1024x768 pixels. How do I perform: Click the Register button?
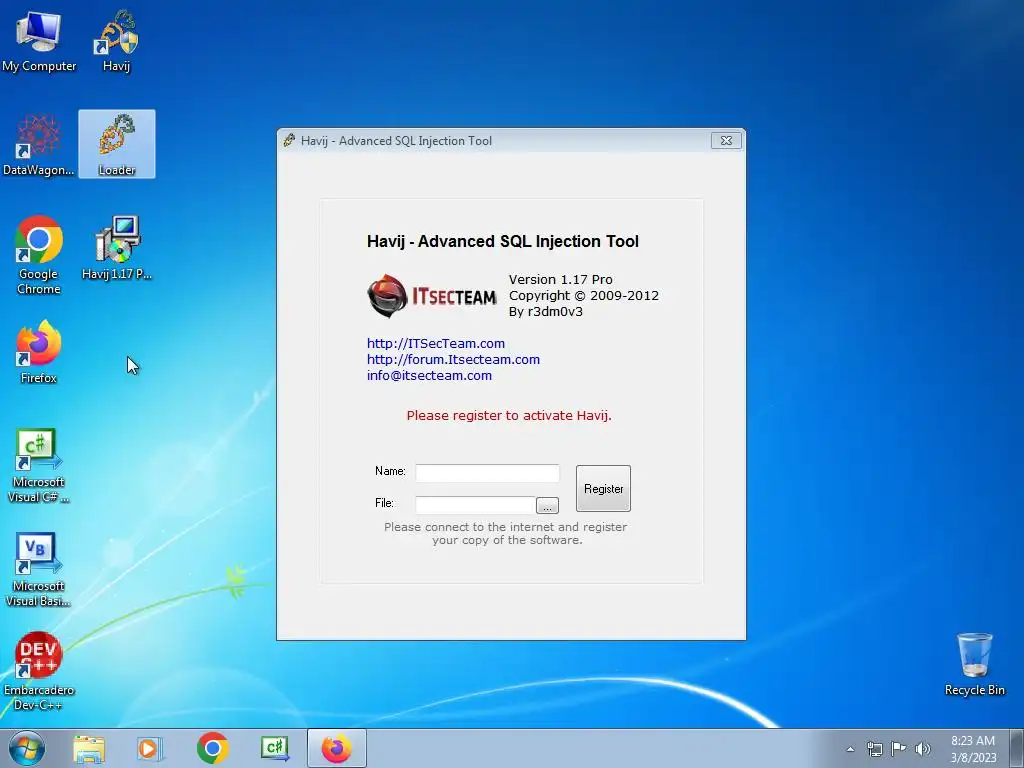click(603, 488)
